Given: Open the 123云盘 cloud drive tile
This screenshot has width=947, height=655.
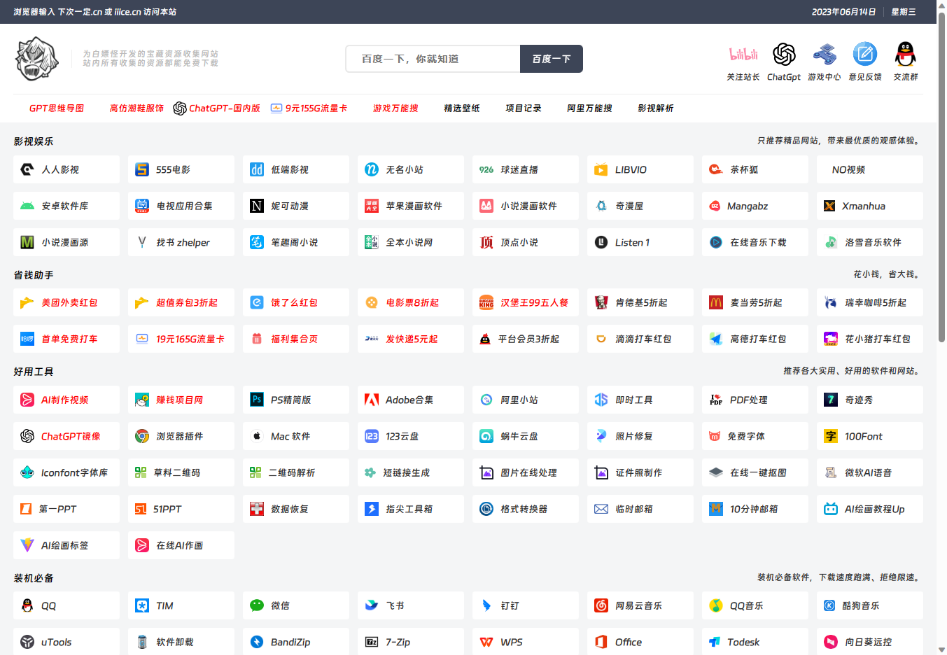Looking at the screenshot, I should [411, 436].
